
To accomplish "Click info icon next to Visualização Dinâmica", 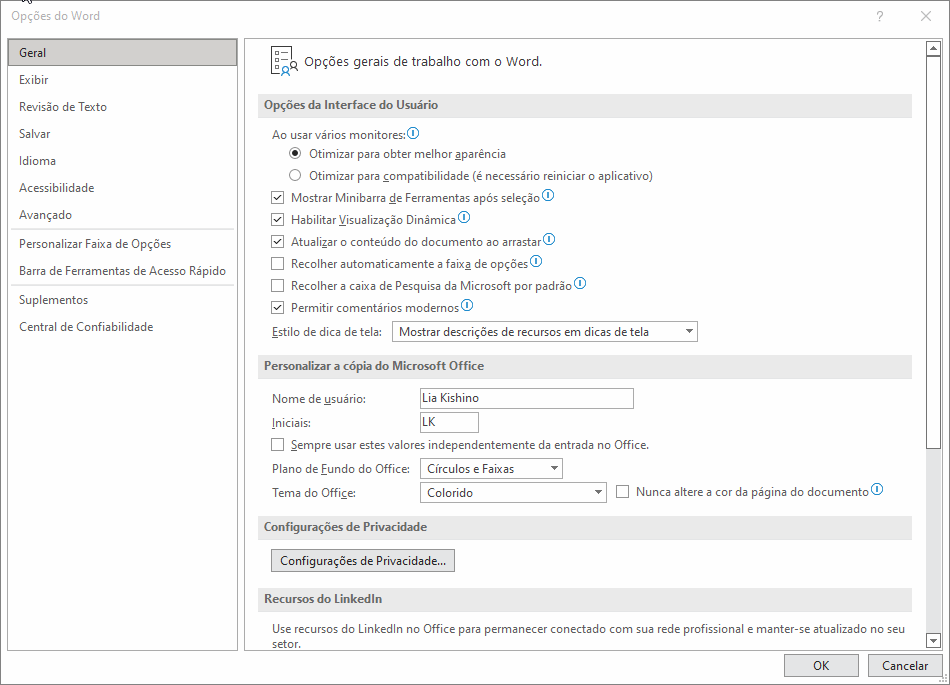I will click(x=464, y=217).
